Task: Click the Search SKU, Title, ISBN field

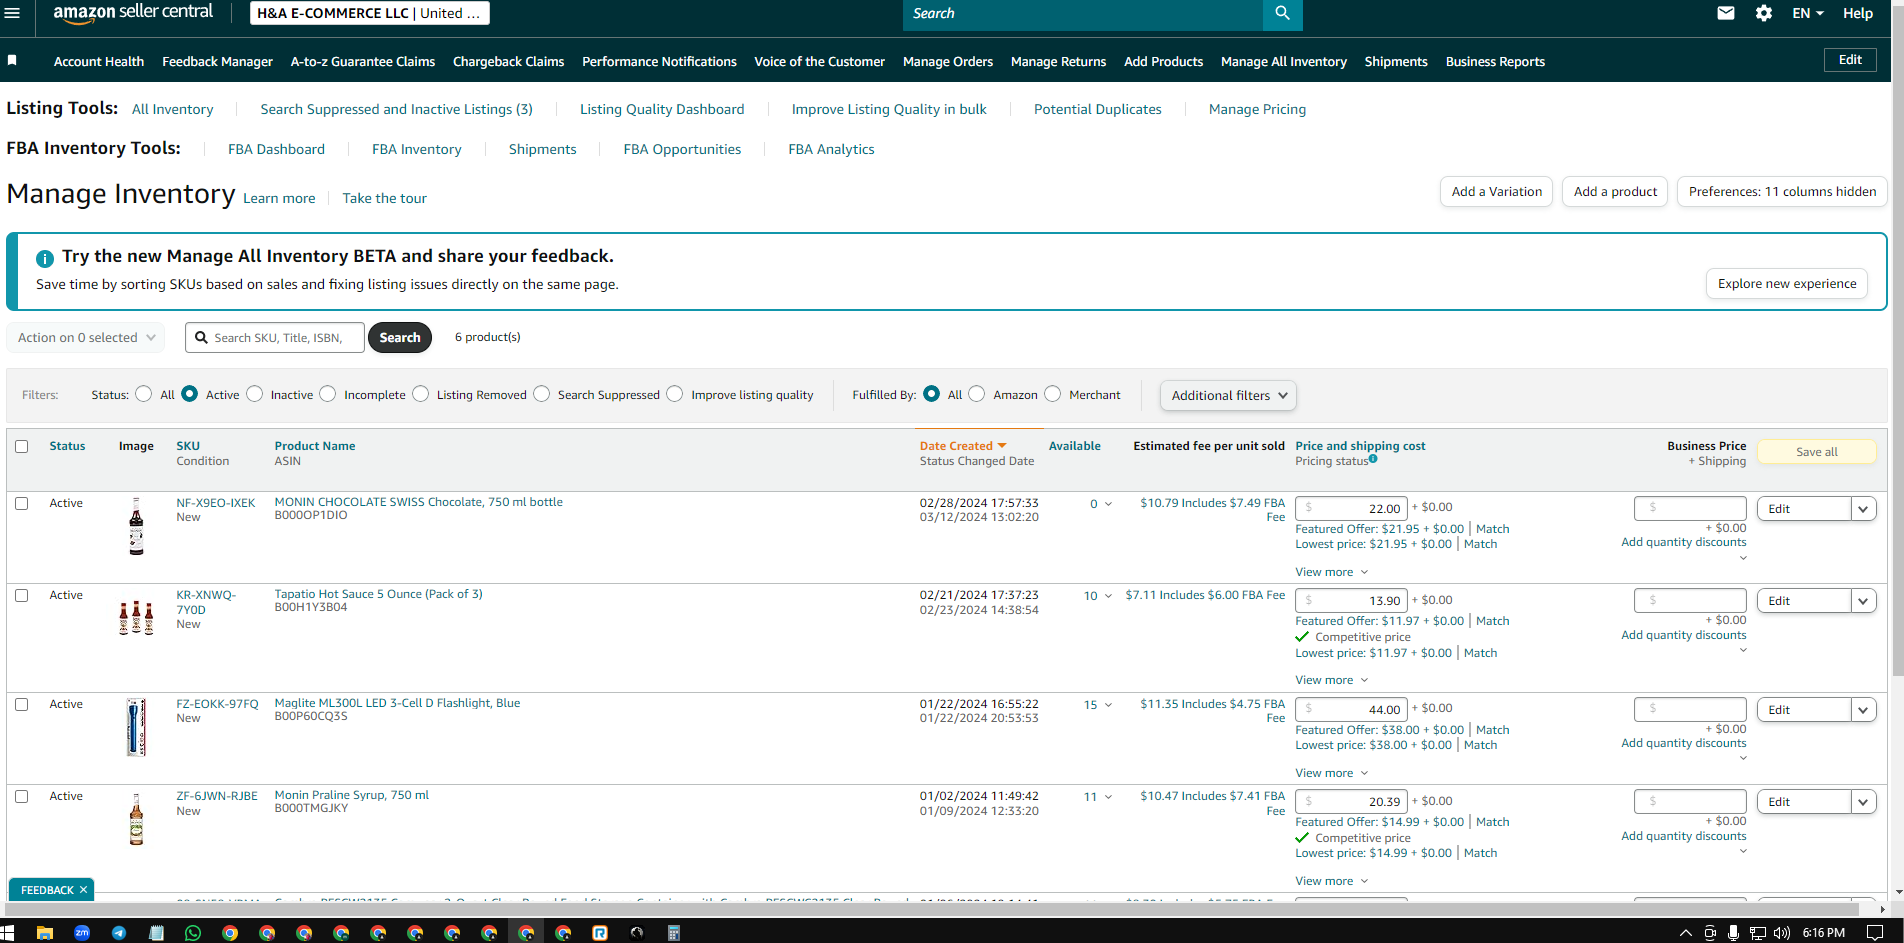Action: point(275,338)
